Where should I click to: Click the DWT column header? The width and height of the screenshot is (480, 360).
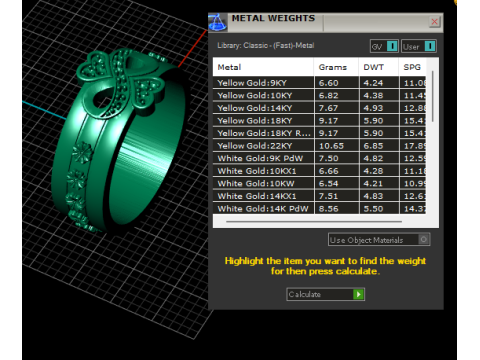(379, 67)
